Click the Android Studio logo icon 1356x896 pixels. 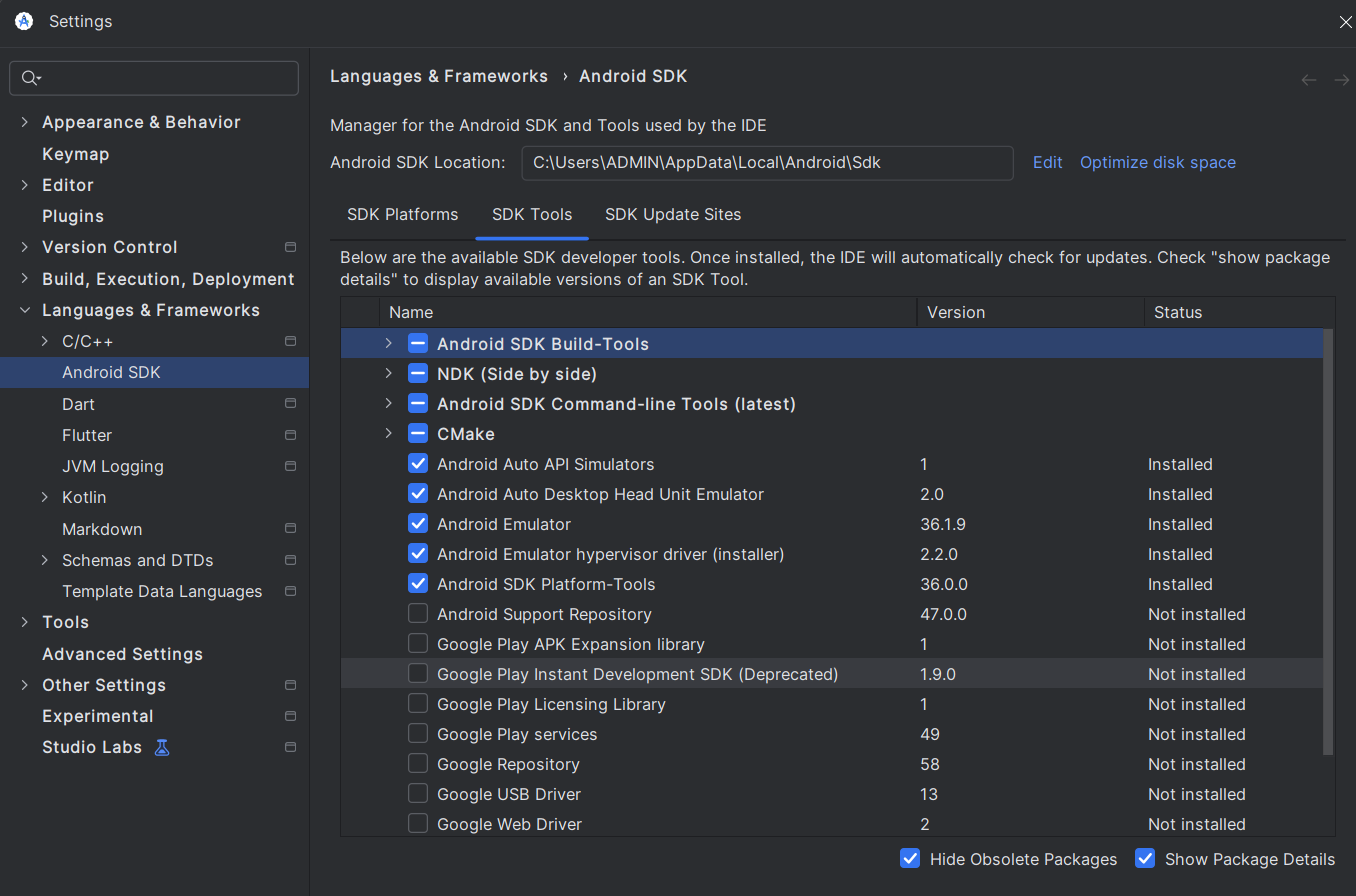tap(24, 21)
